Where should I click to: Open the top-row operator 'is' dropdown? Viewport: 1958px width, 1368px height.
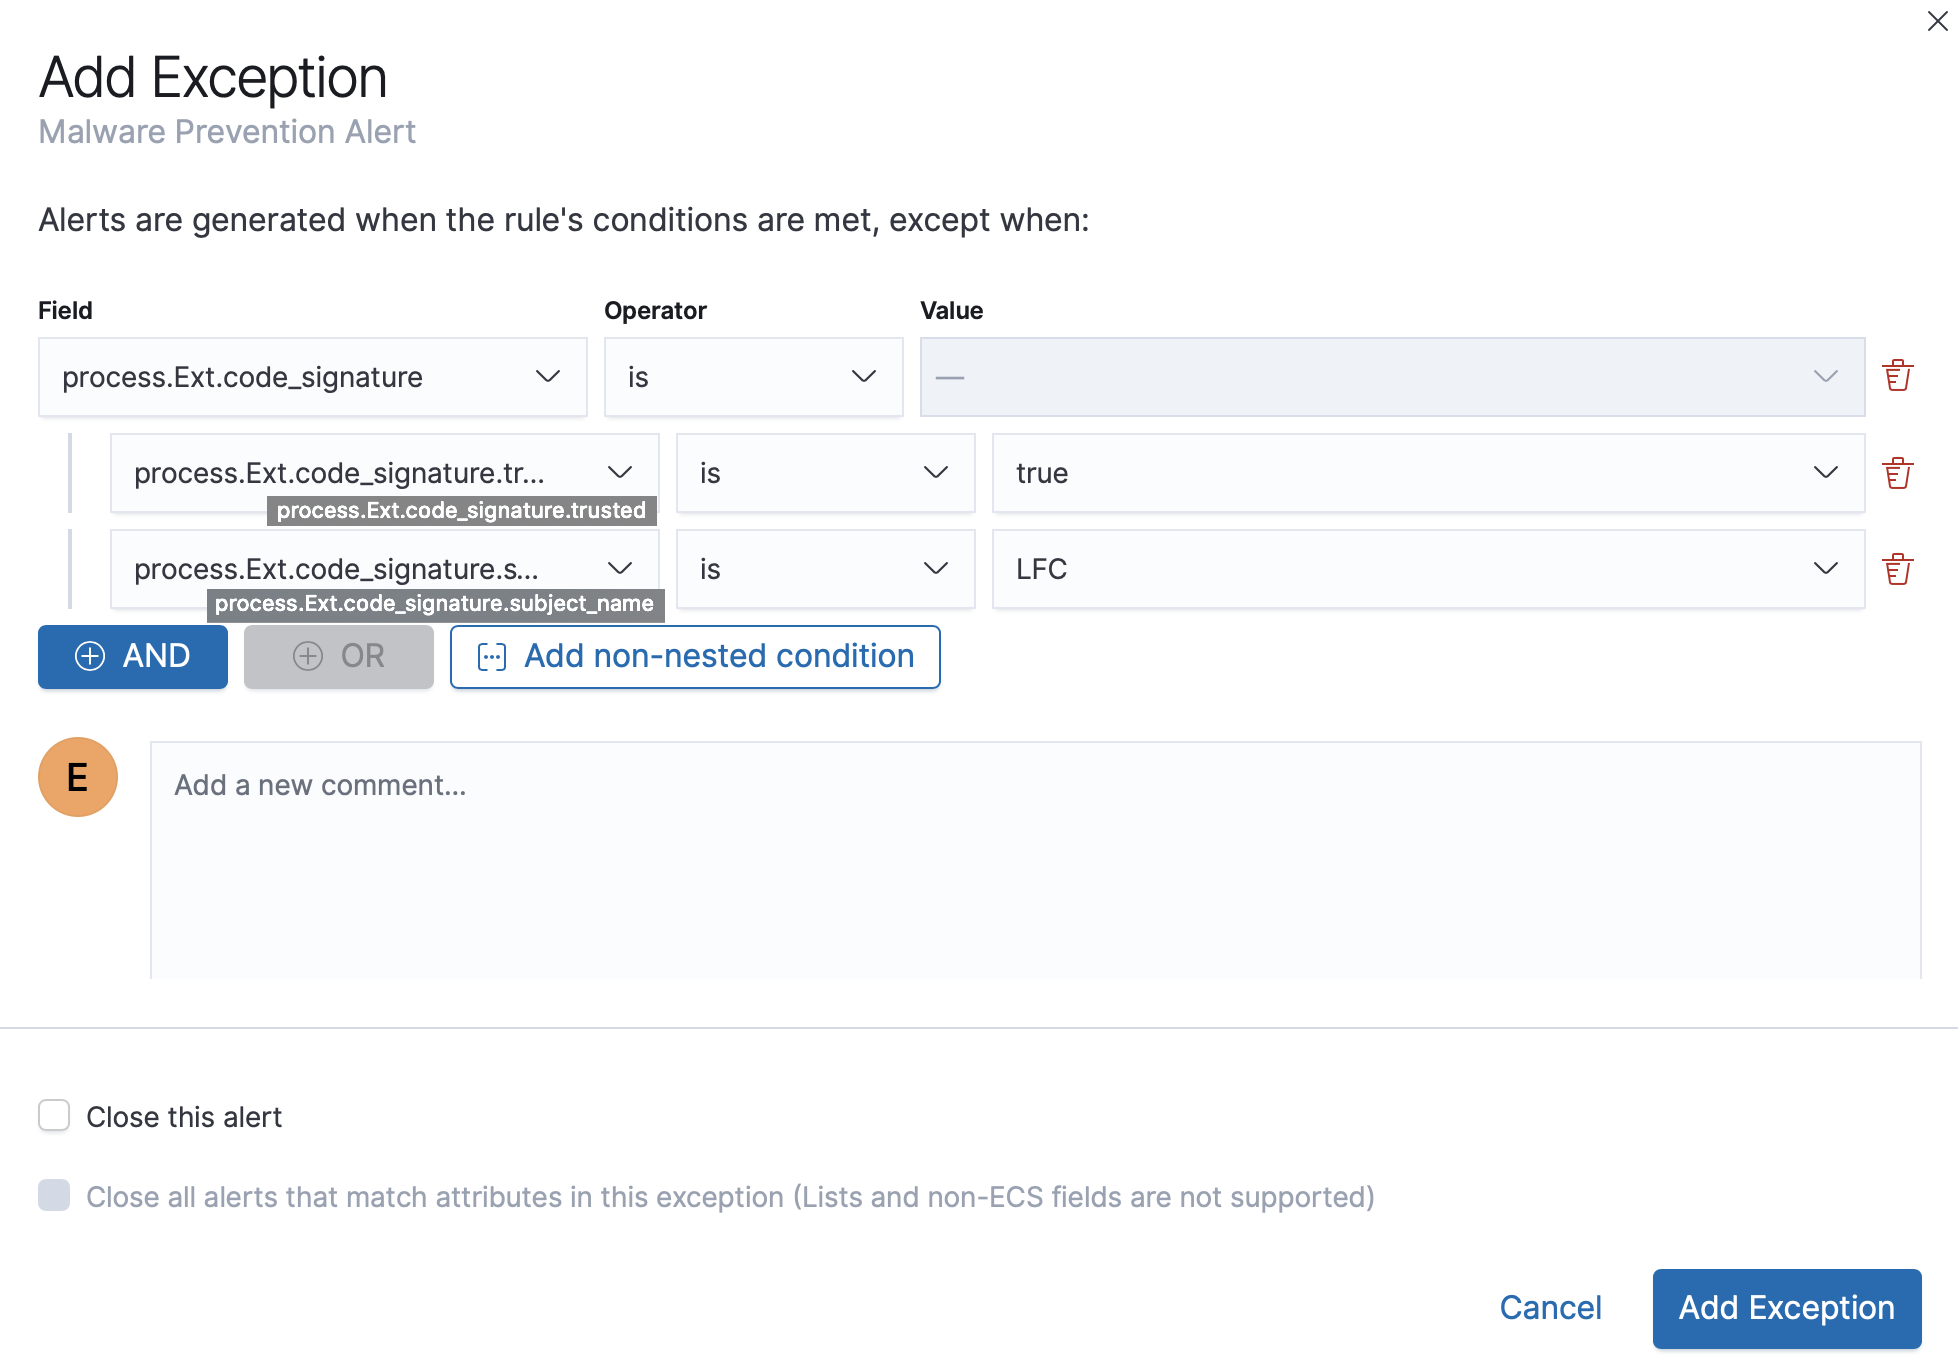tap(753, 377)
